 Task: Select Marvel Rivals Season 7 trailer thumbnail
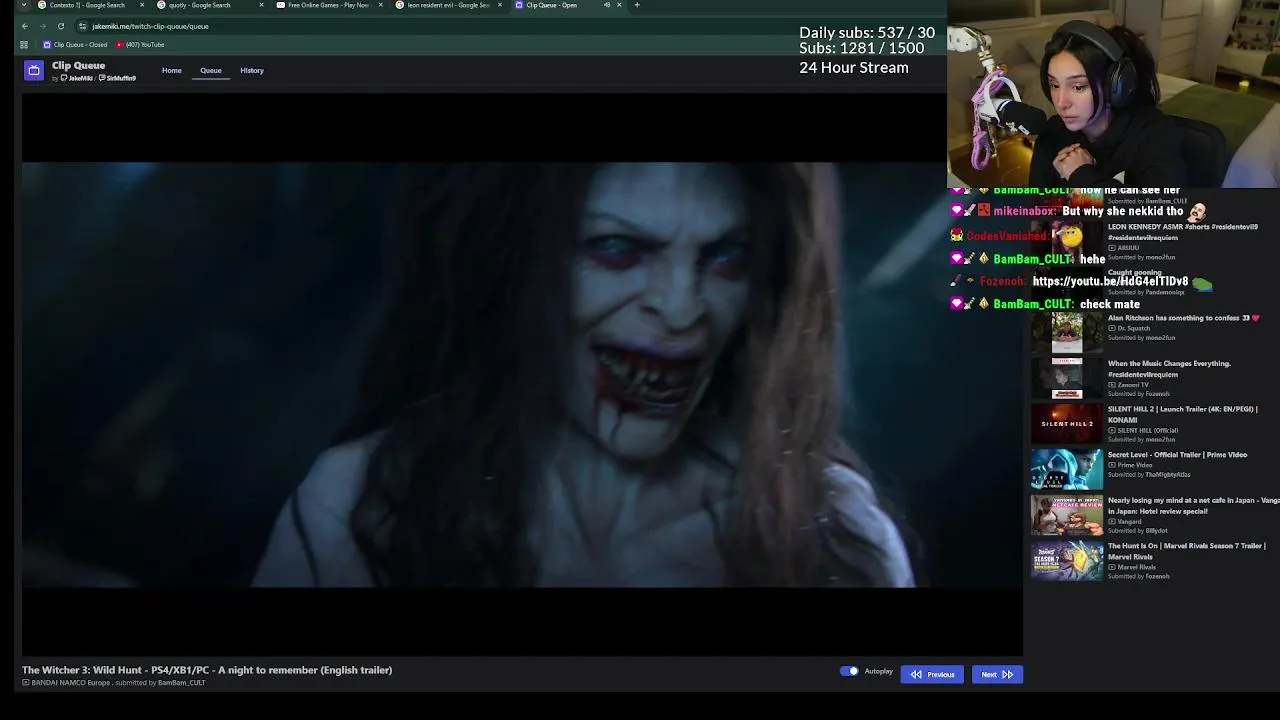point(1066,560)
